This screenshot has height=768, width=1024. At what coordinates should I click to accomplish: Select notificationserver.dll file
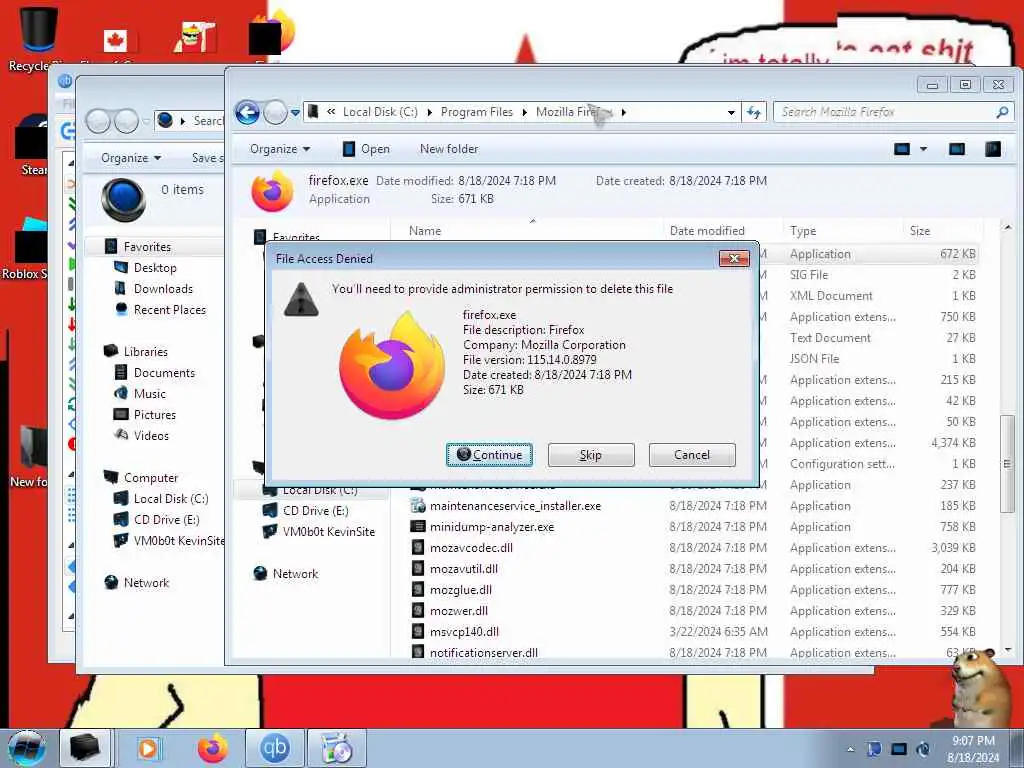(x=484, y=652)
